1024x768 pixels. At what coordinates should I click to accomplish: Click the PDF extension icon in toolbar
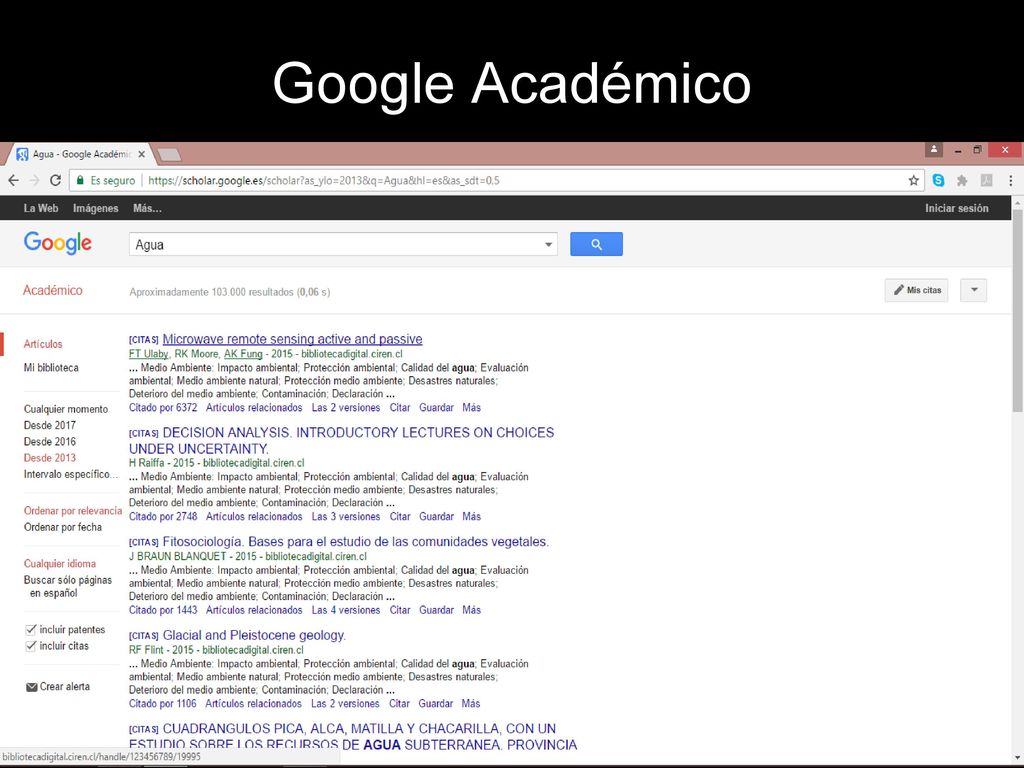tap(986, 180)
